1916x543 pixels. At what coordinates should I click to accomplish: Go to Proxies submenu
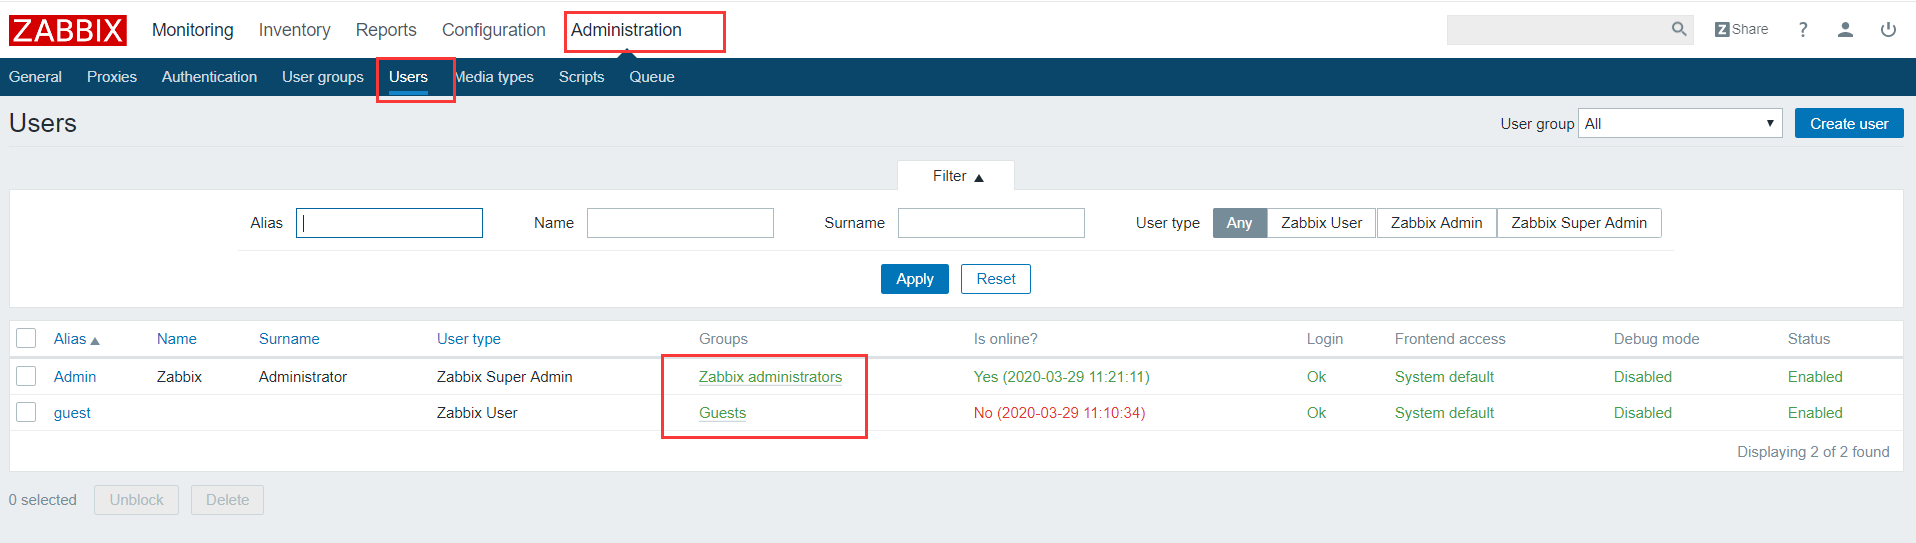pos(112,77)
